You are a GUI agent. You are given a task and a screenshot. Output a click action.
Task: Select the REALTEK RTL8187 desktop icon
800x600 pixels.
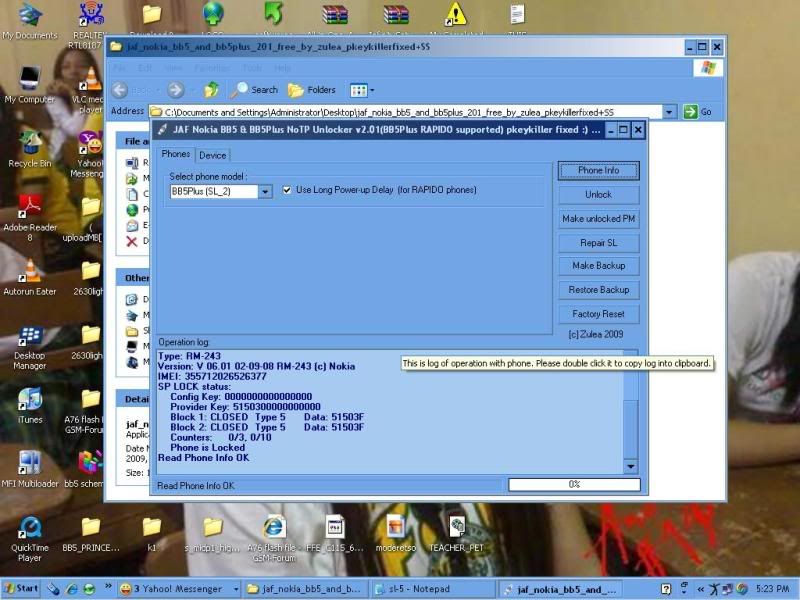90,26
